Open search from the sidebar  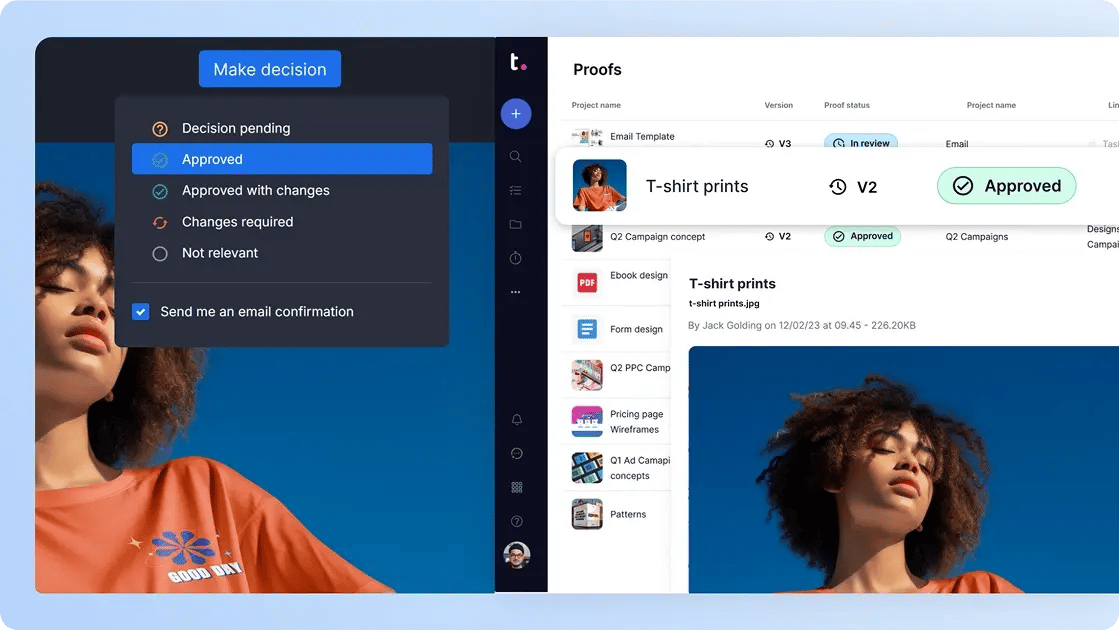[x=516, y=156]
